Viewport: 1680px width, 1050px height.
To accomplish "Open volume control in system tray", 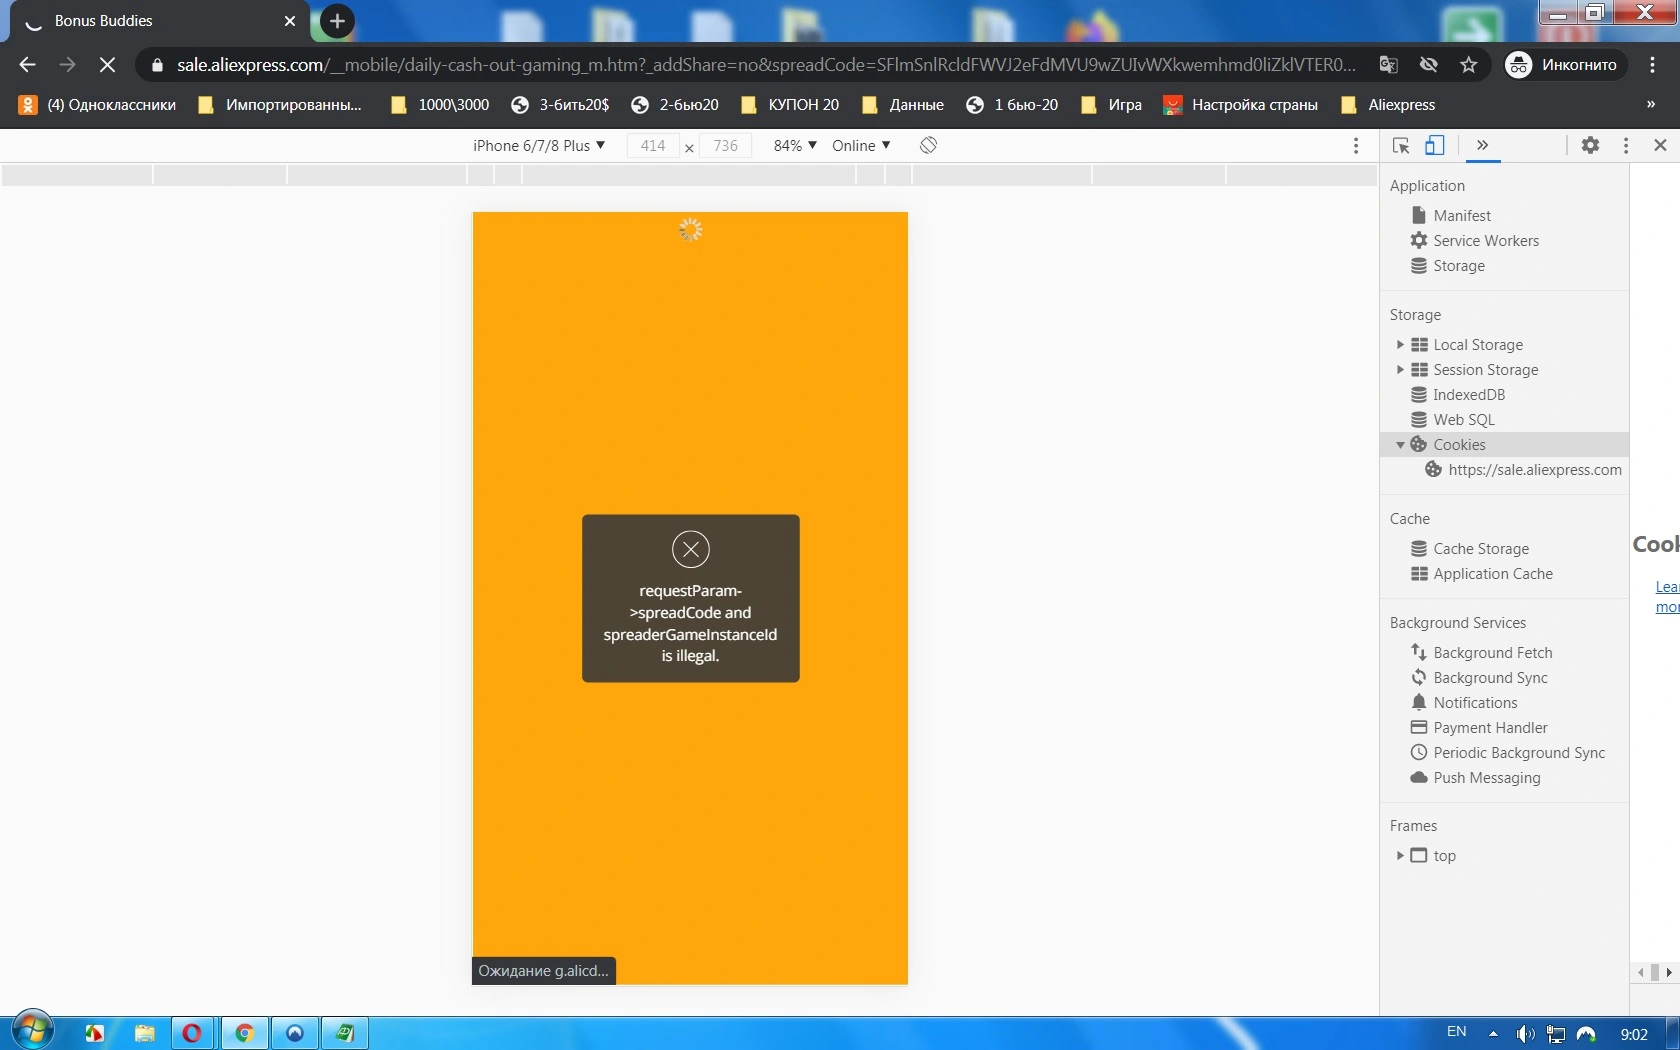I will click(x=1524, y=1034).
